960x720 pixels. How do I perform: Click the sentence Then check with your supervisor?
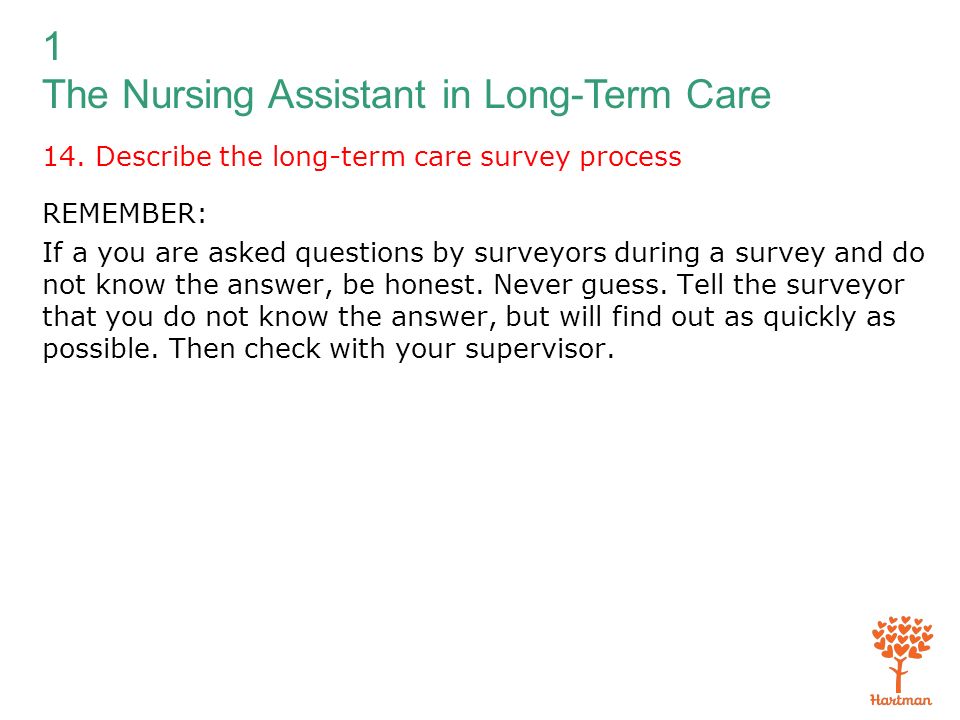(391, 350)
